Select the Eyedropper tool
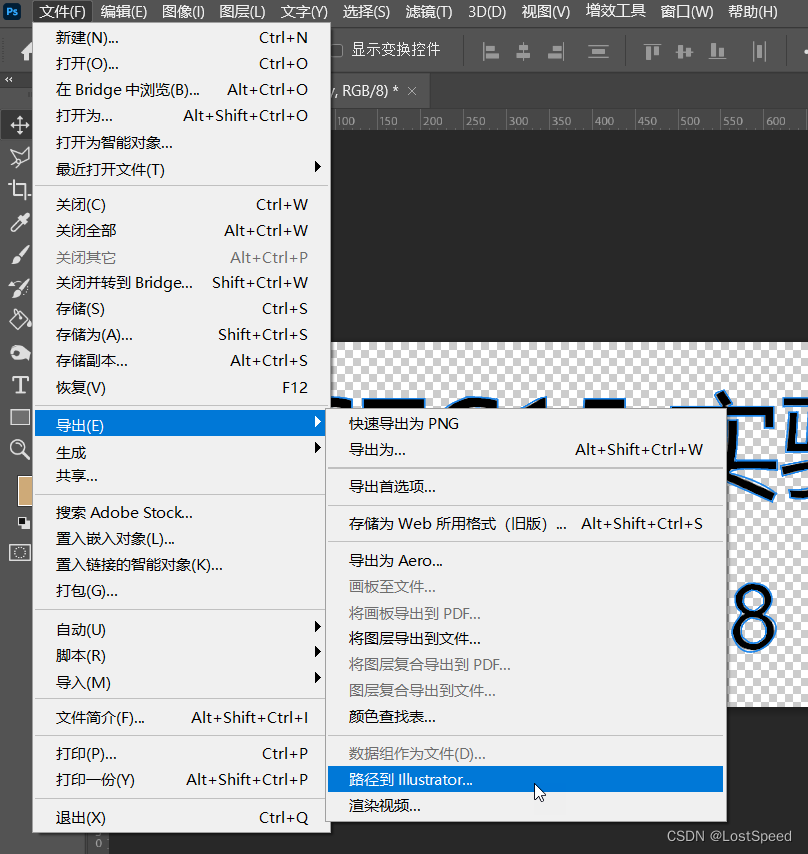 [20, 222]
